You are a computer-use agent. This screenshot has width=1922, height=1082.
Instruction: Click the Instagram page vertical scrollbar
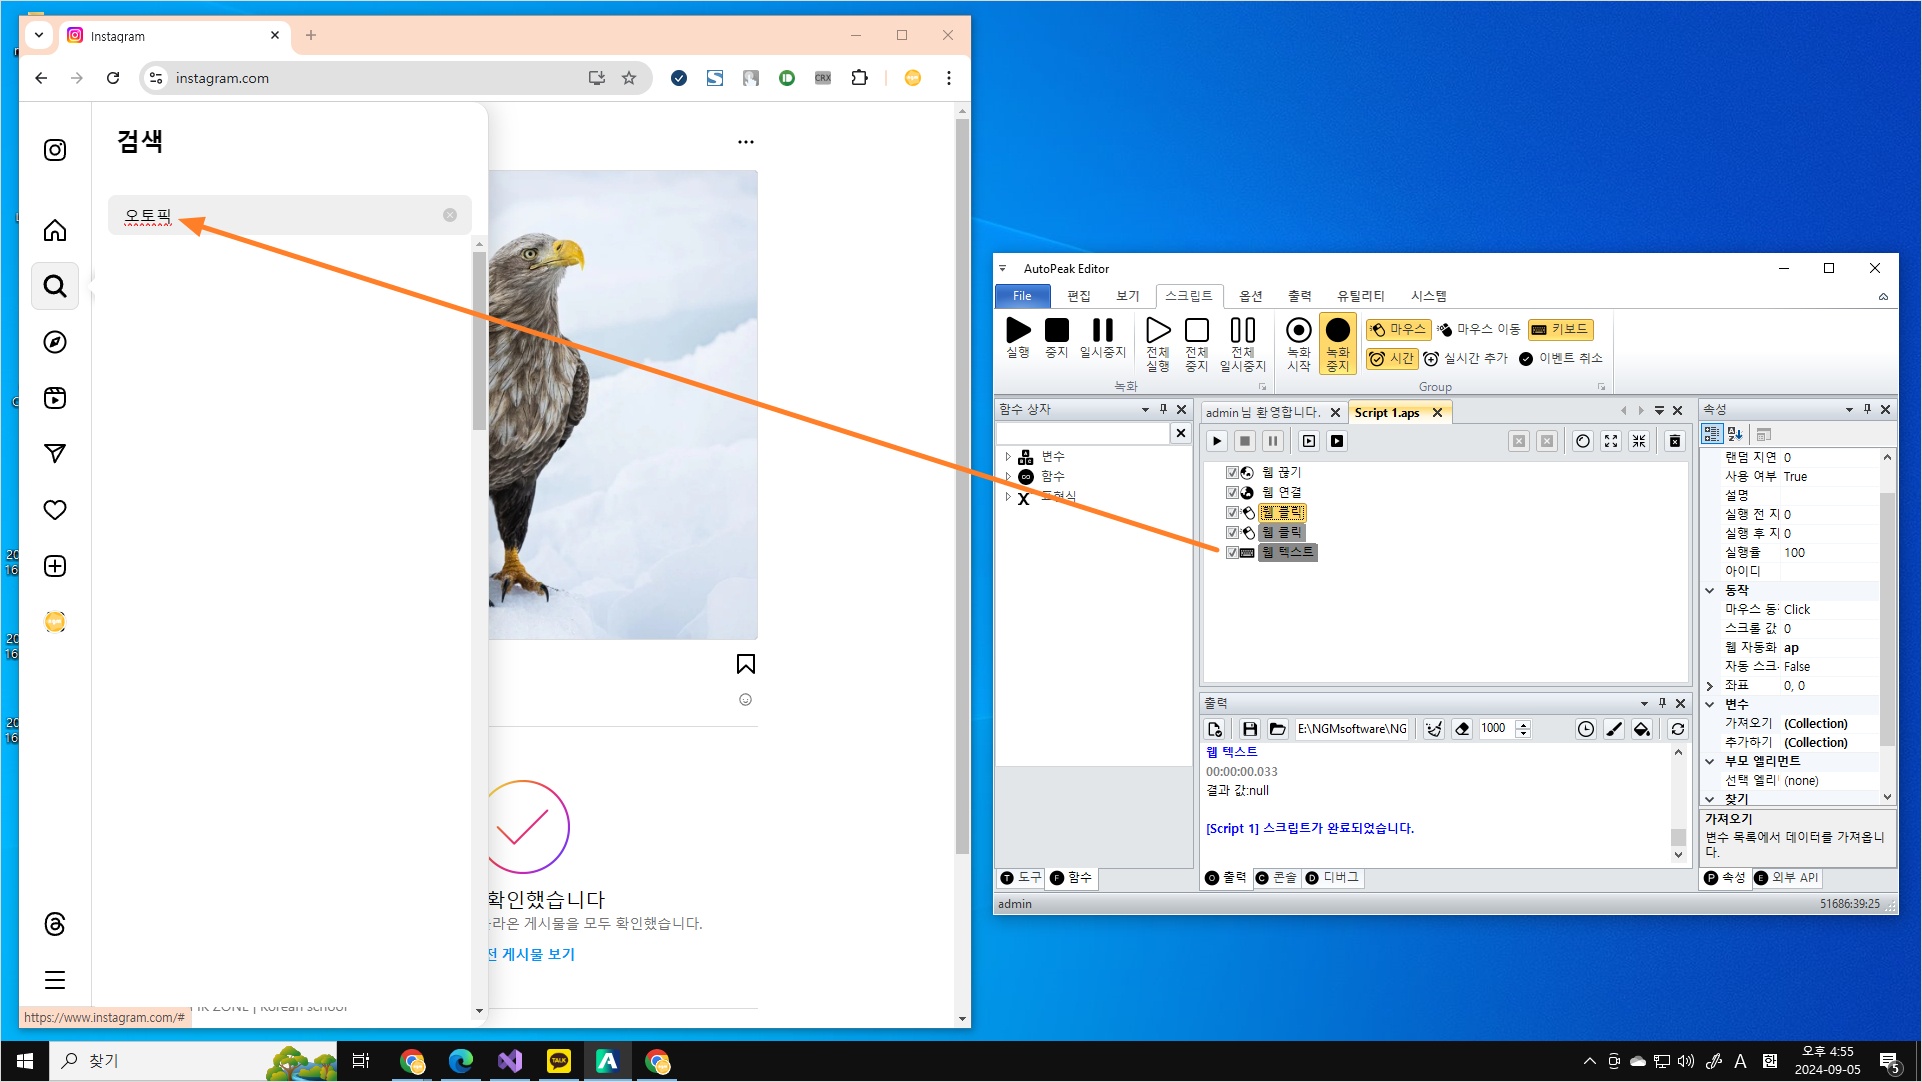[962, 487]
